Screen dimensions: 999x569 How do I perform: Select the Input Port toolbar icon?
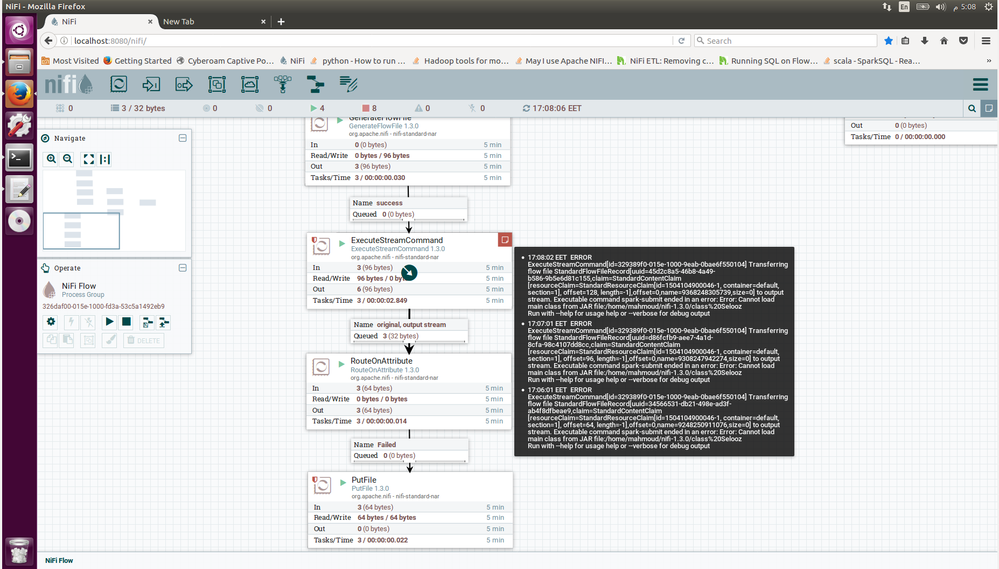coord(152,84)
